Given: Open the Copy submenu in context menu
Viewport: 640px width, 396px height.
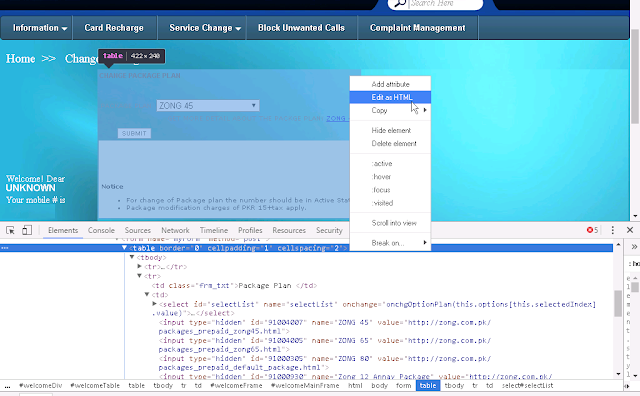Looking at the screenshot, I should 390,110.
